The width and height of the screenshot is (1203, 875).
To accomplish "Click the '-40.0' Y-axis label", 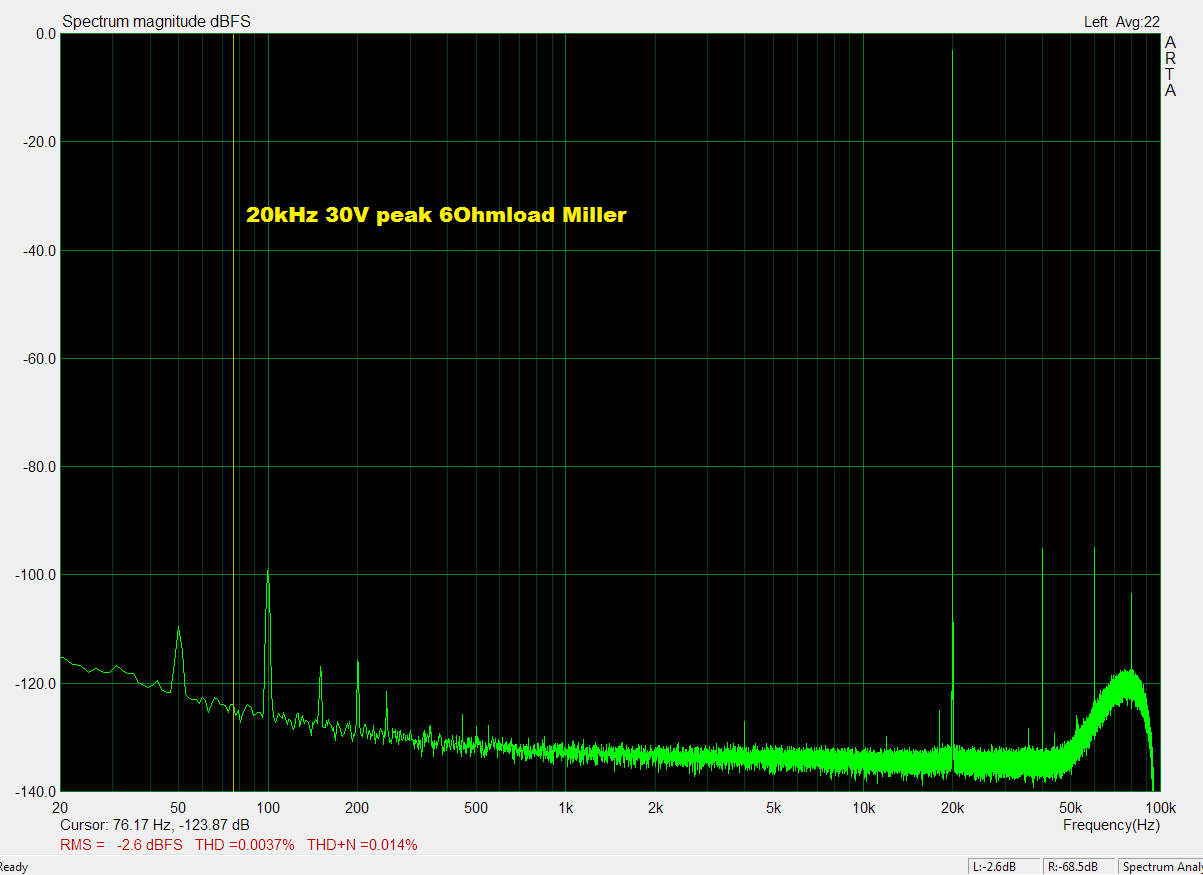I will (x=39, y=250).
